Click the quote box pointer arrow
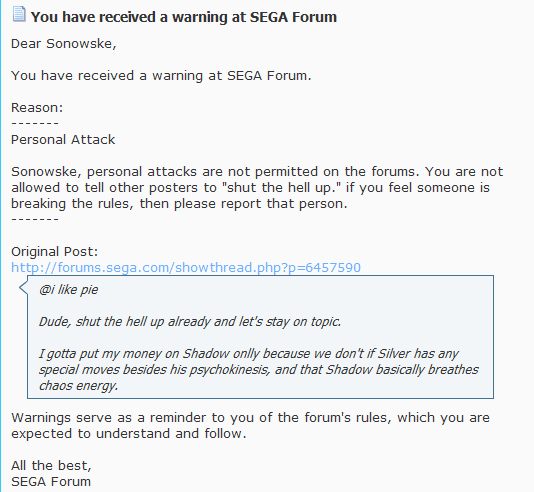Screen dimensions: 534x492 pos(23,287)
